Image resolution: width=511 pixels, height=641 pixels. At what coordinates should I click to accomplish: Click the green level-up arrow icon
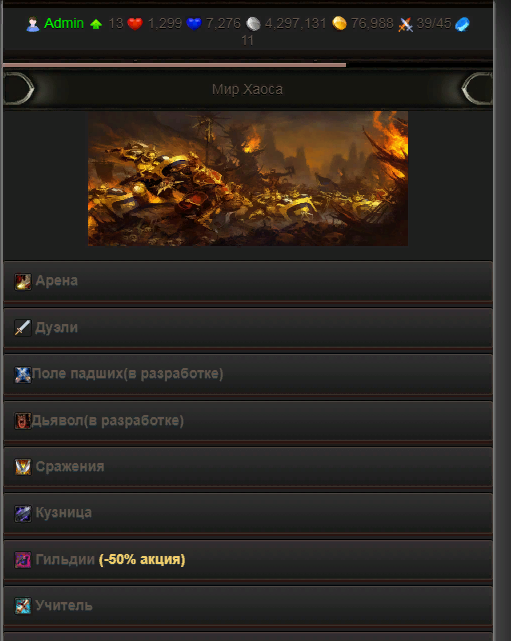[96, 25]
